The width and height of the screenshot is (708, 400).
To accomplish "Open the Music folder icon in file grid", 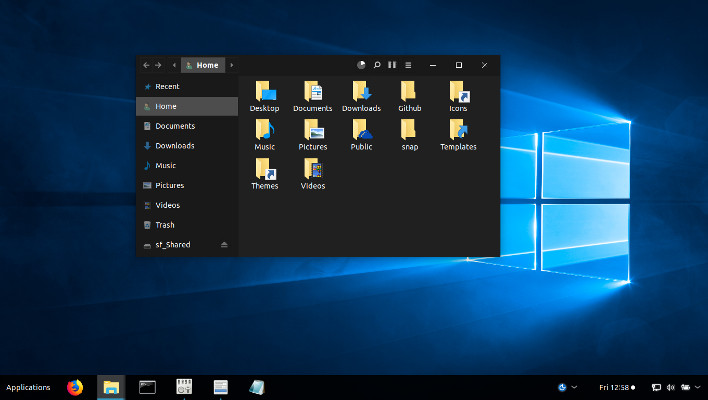I will tap(265, 135).
